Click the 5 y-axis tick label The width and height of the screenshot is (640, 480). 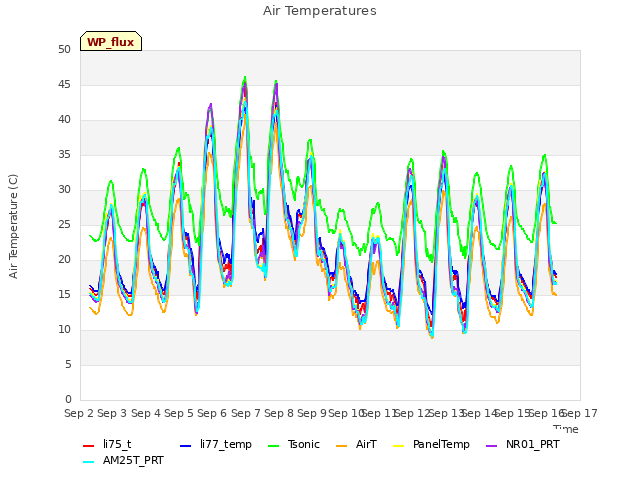pos(68,364)
